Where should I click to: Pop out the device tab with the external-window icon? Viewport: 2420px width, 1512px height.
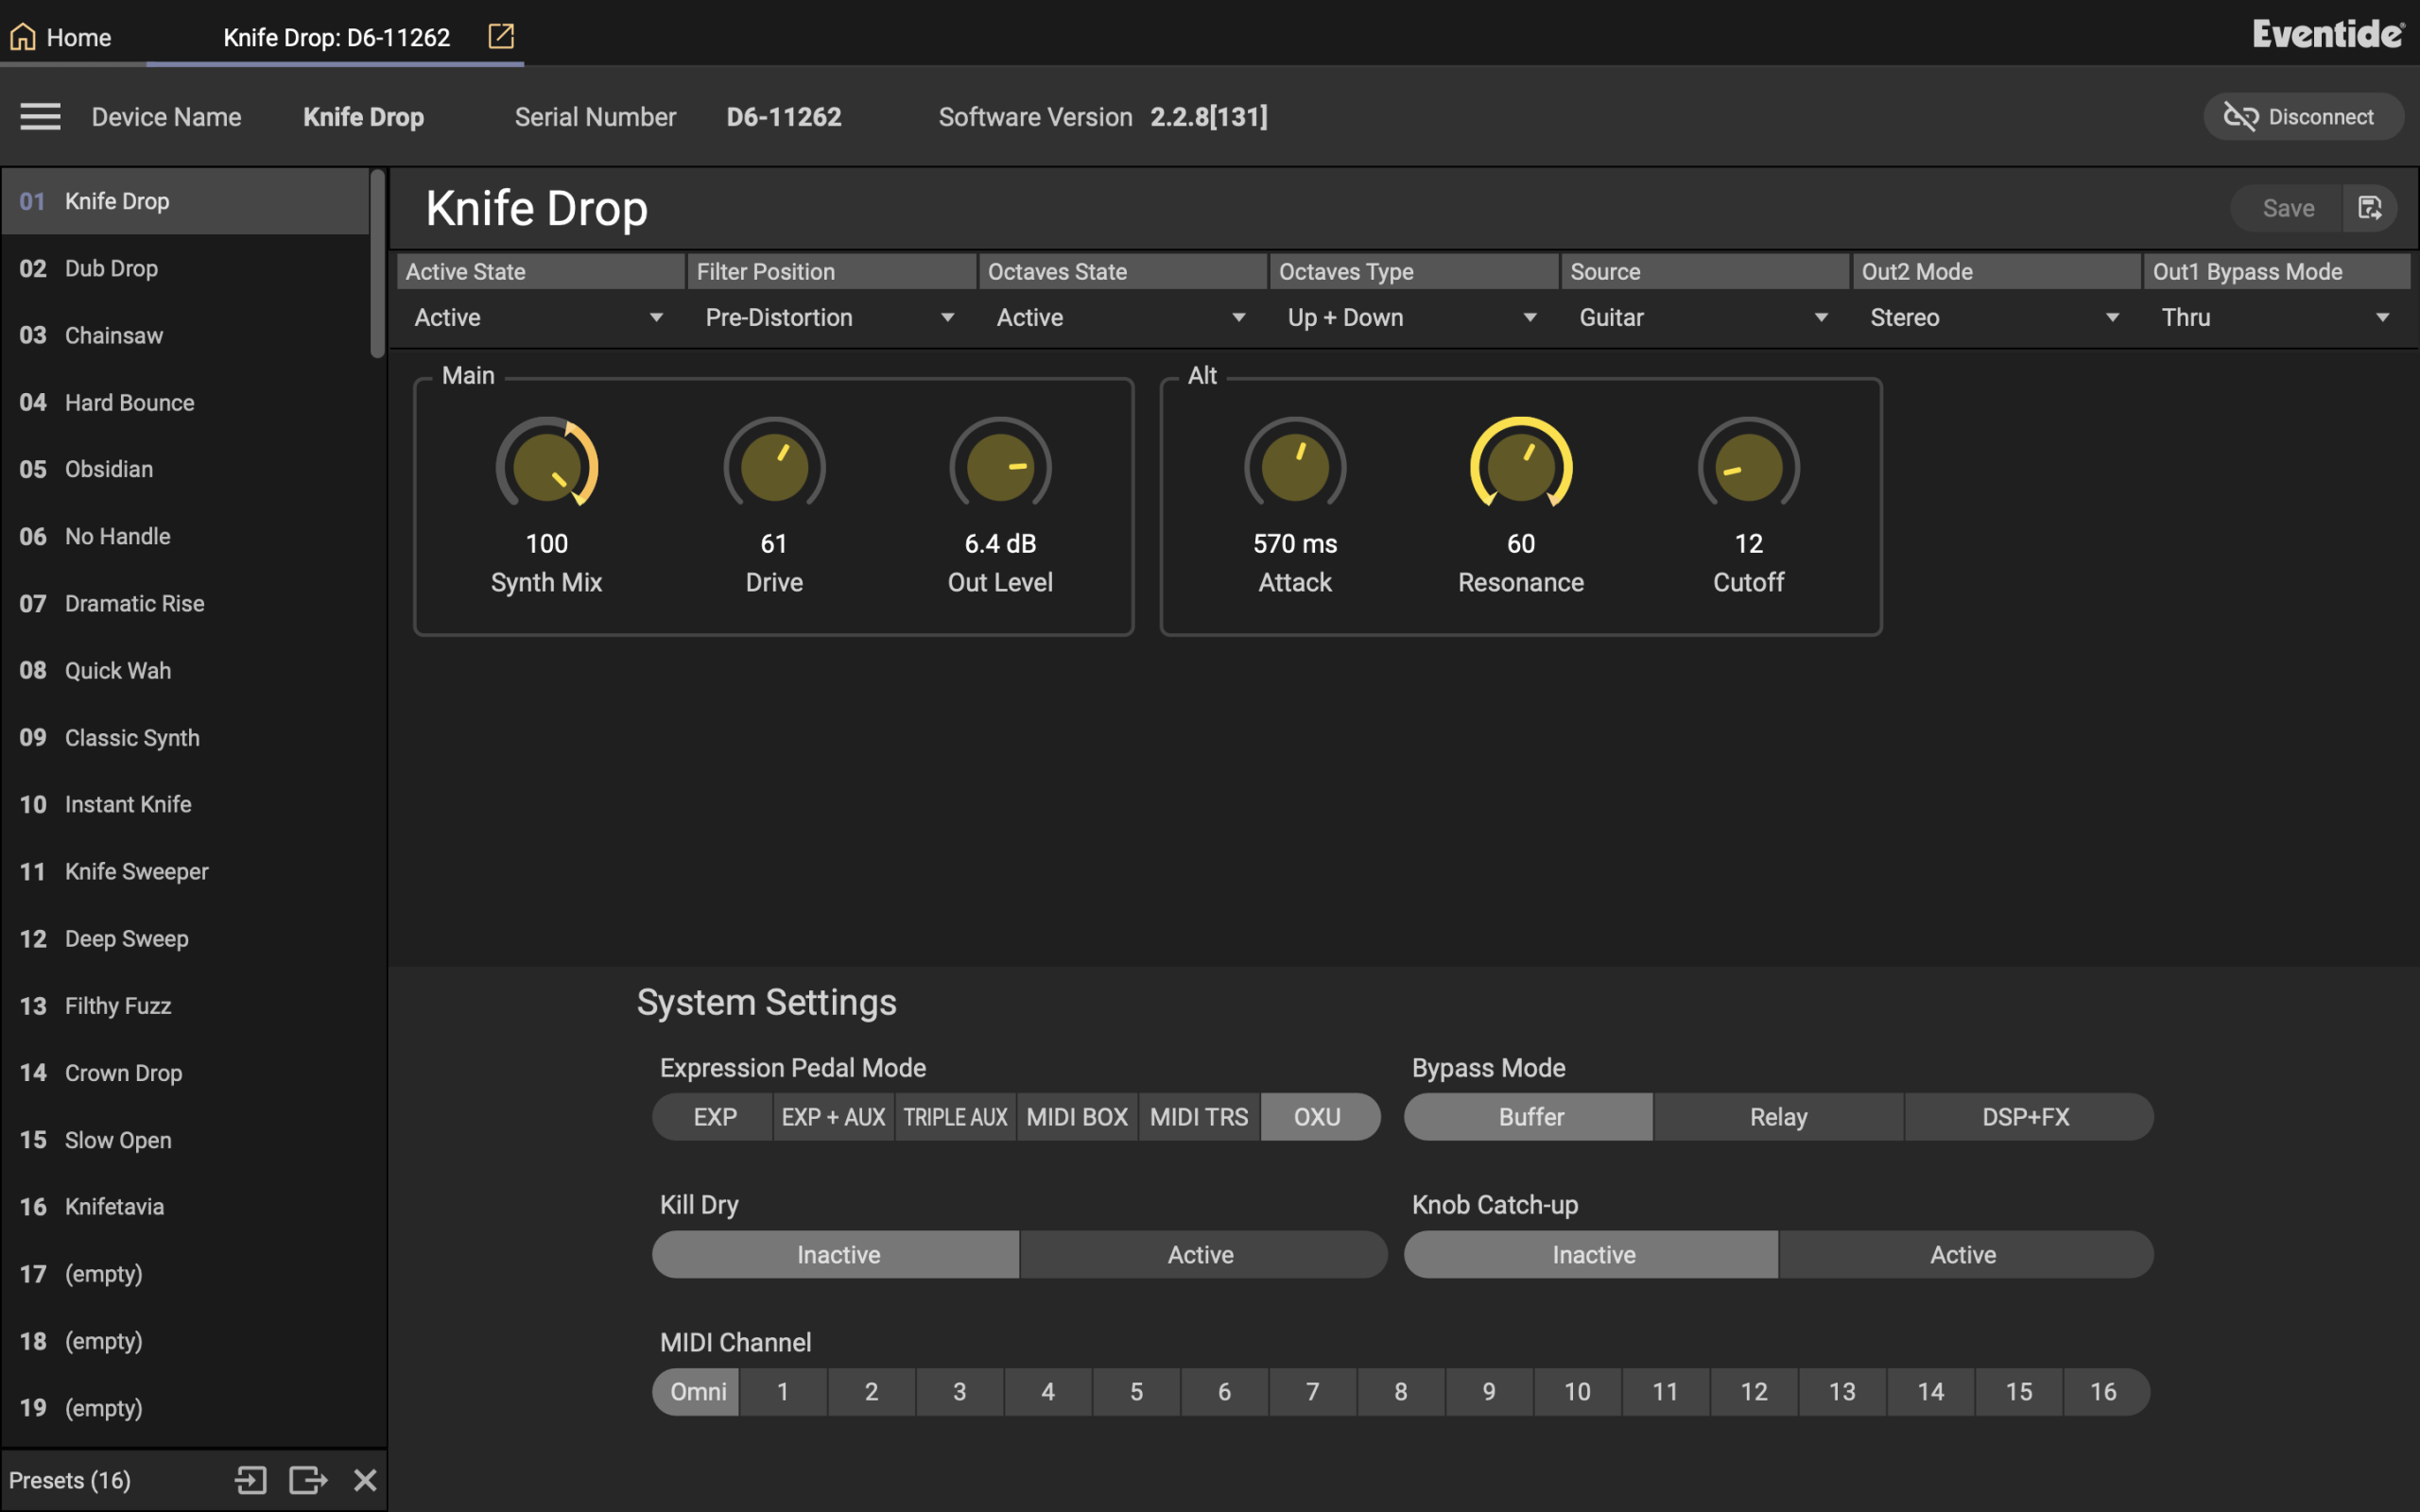tap(501, 37)
